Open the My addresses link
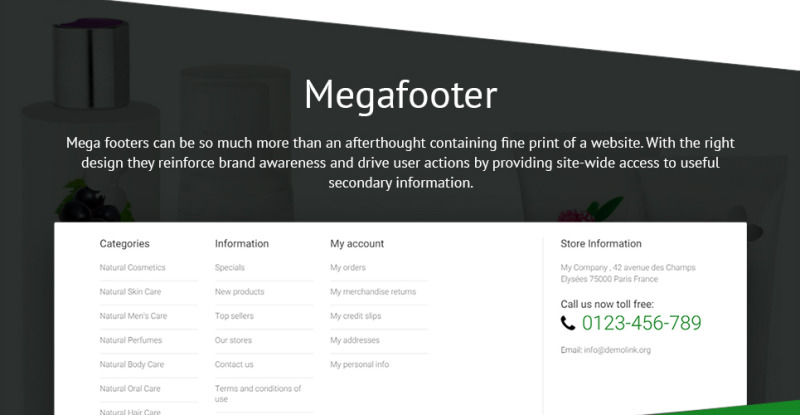This screenshot has height=415, width=800. [354, 340]
